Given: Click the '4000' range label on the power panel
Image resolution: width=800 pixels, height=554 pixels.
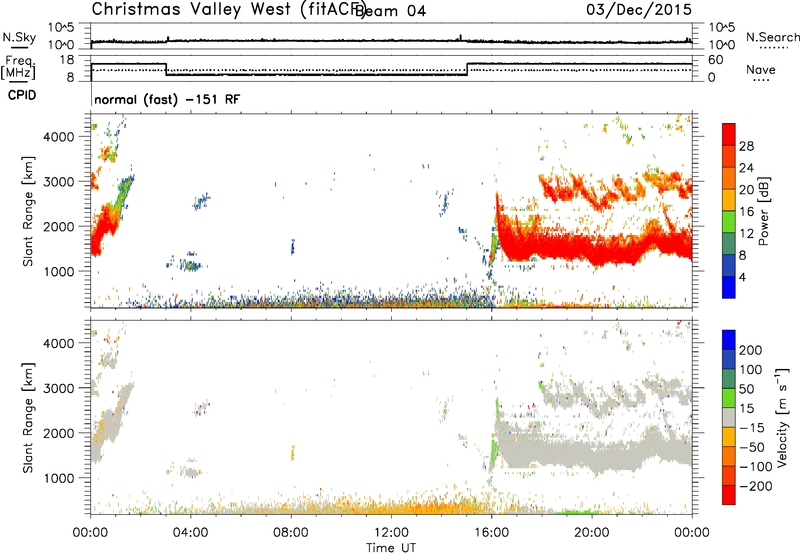Looking at the screenshot, I should [58, 137].
